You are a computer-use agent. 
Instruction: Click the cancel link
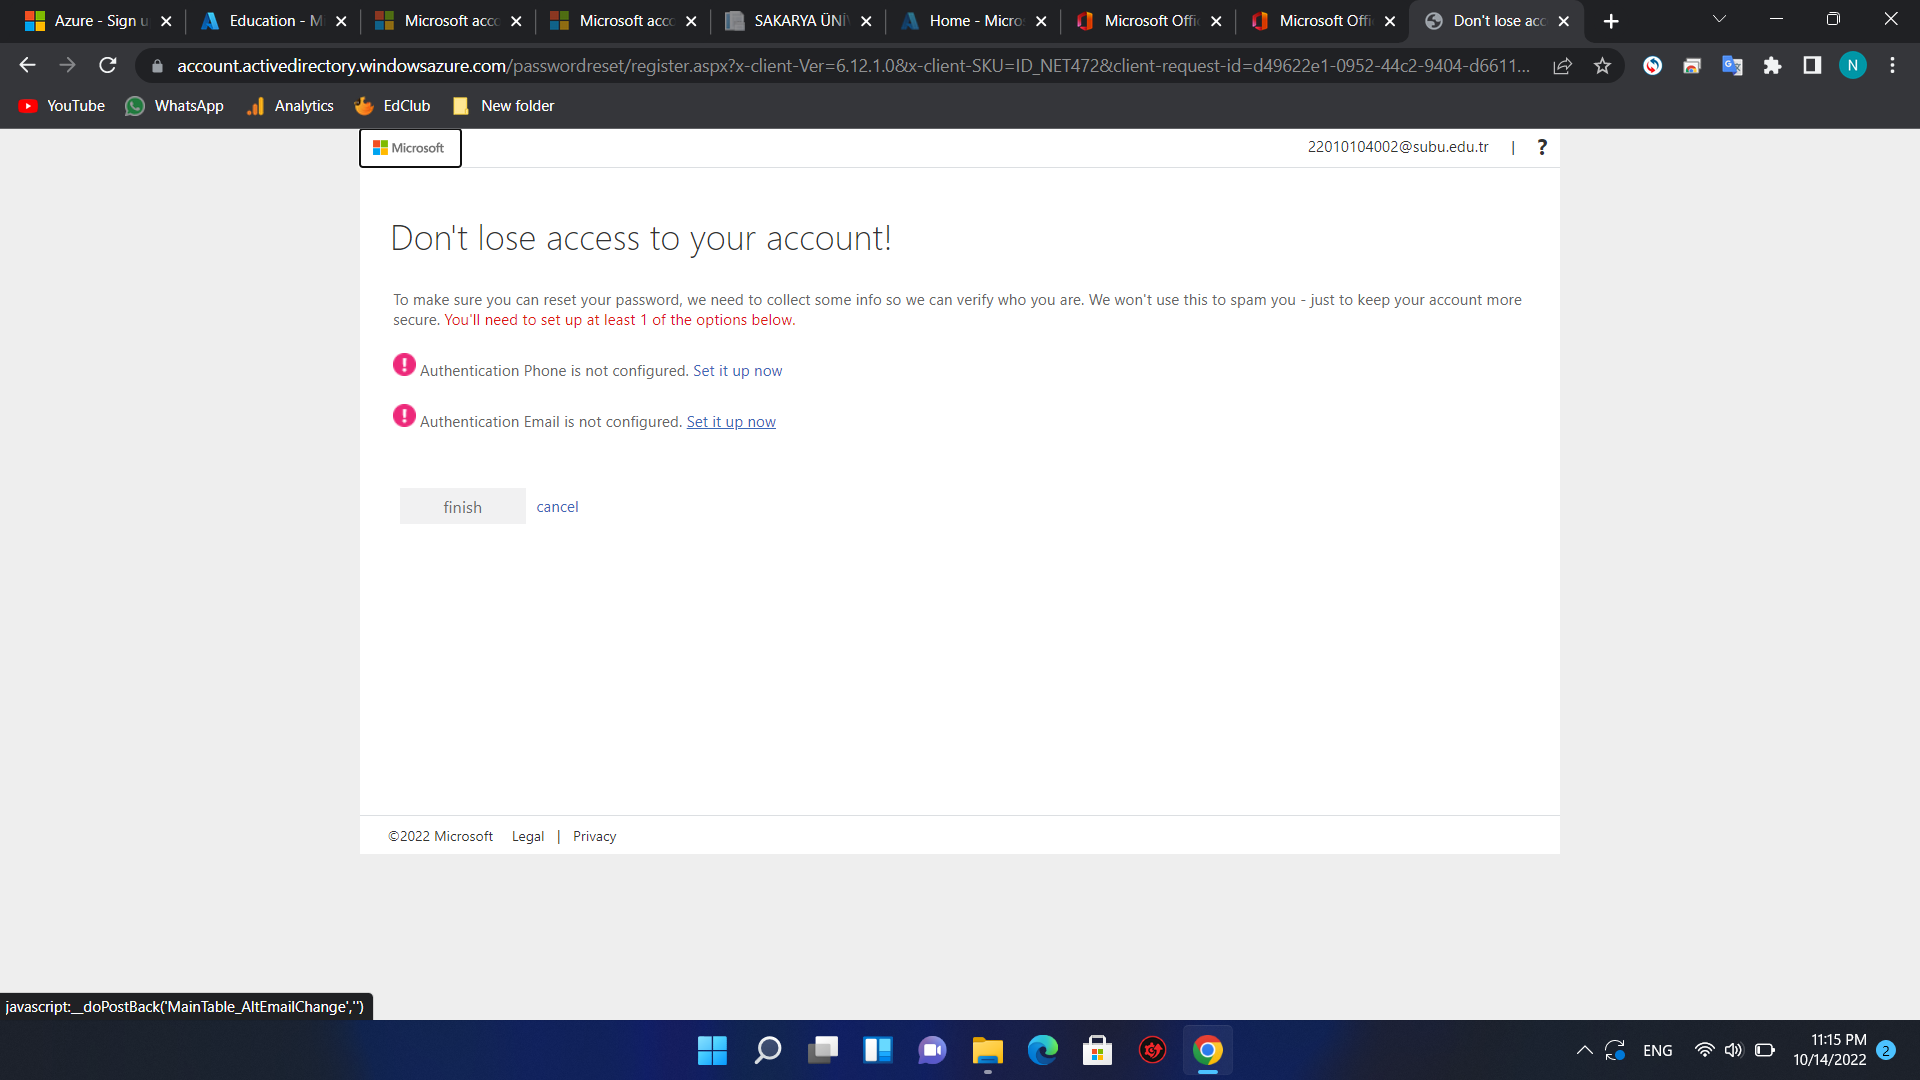(x=557, y=507)
